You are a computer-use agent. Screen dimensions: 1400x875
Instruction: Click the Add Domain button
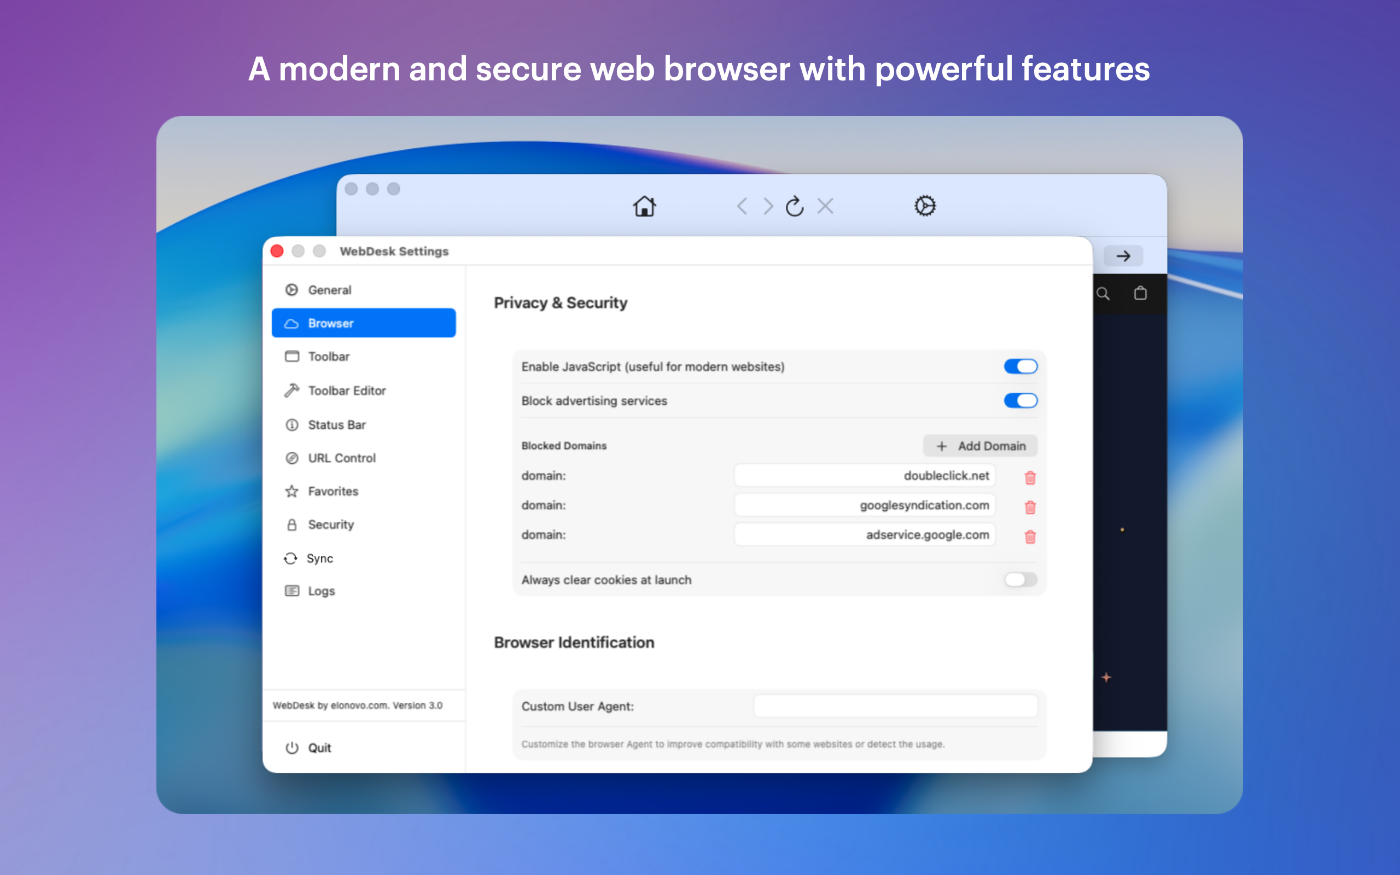980,446
